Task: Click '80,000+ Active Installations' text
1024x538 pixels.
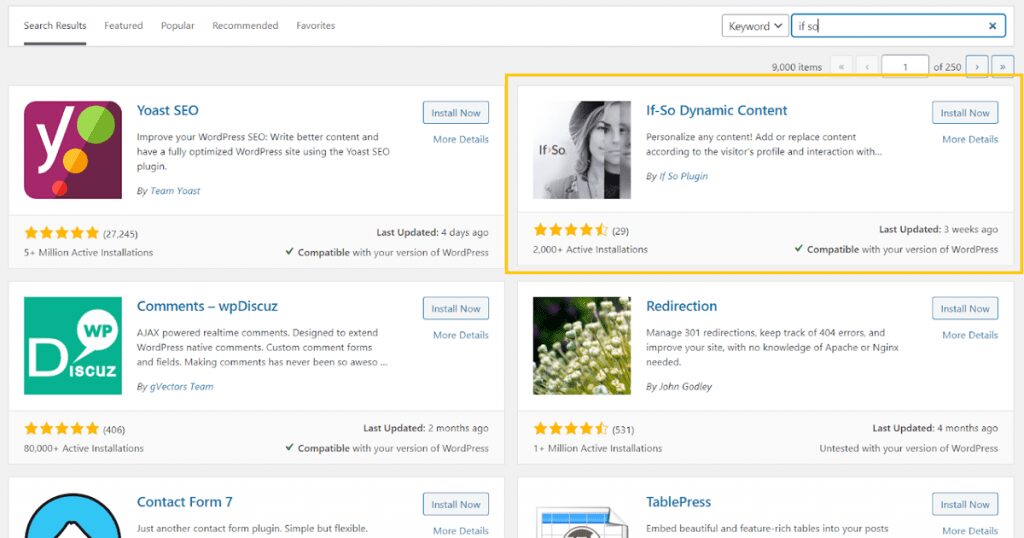Action: 84,448
